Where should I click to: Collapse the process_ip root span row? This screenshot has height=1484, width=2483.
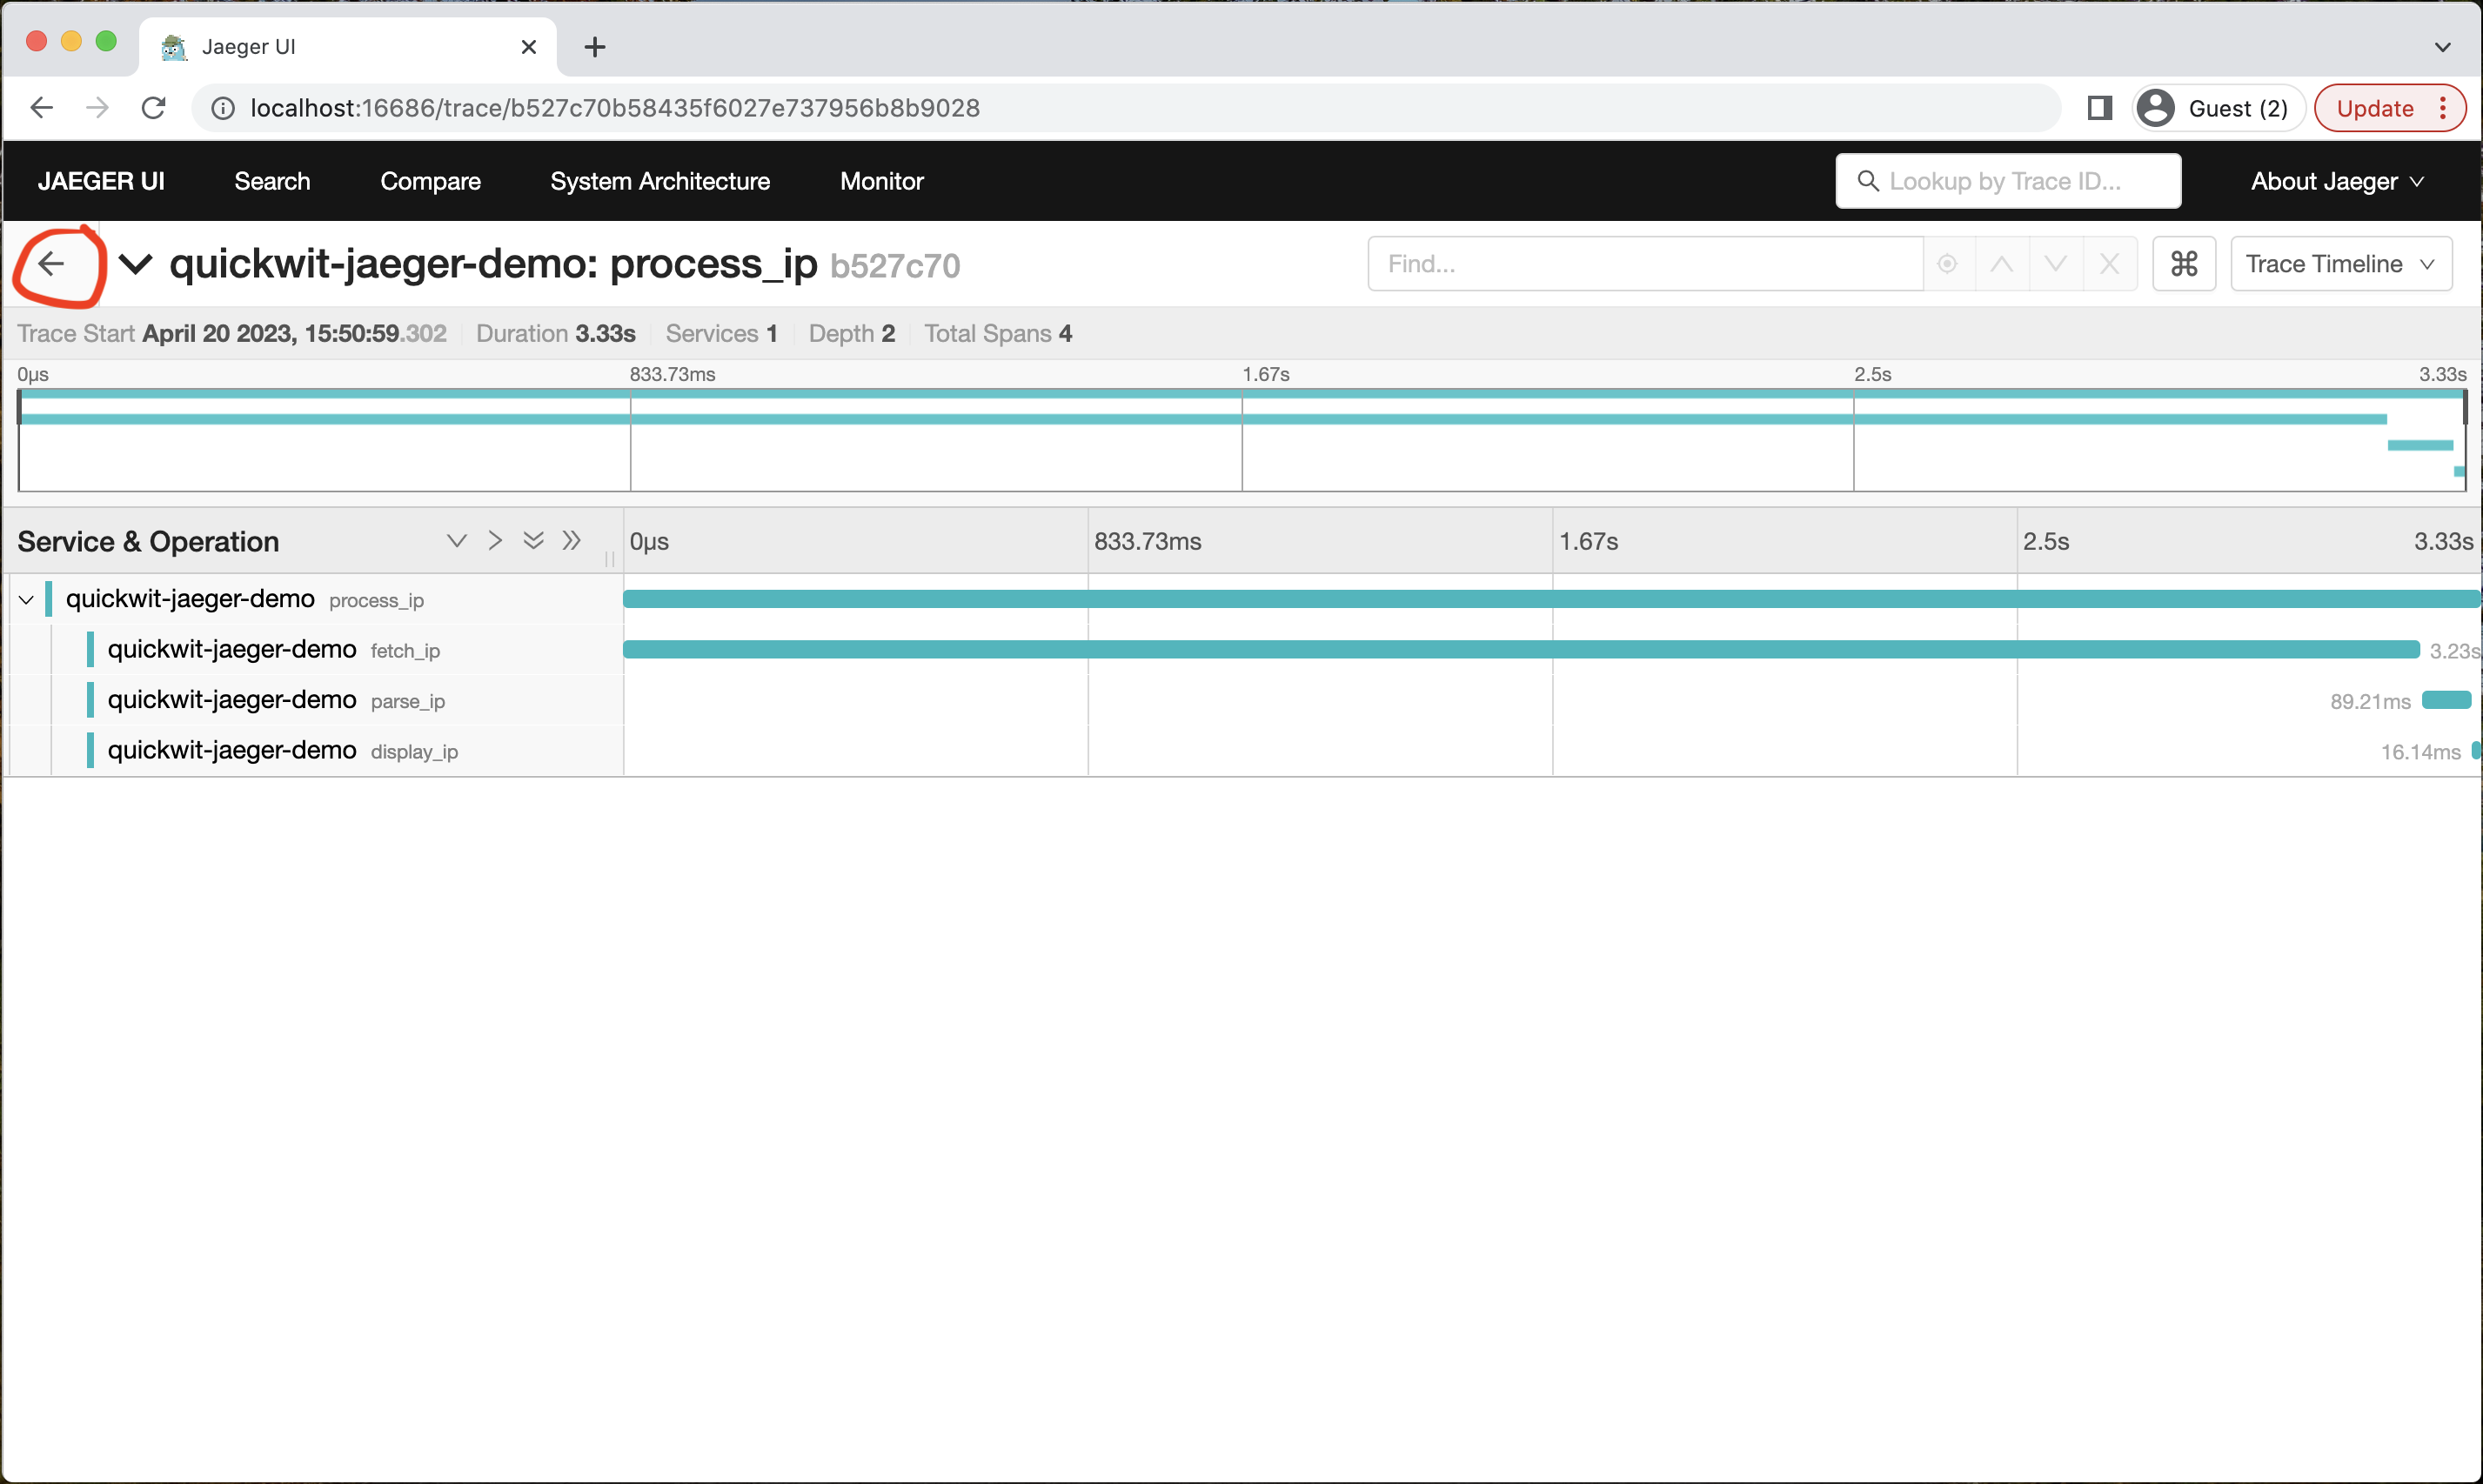pyautogui.click(x=27, y=600)
